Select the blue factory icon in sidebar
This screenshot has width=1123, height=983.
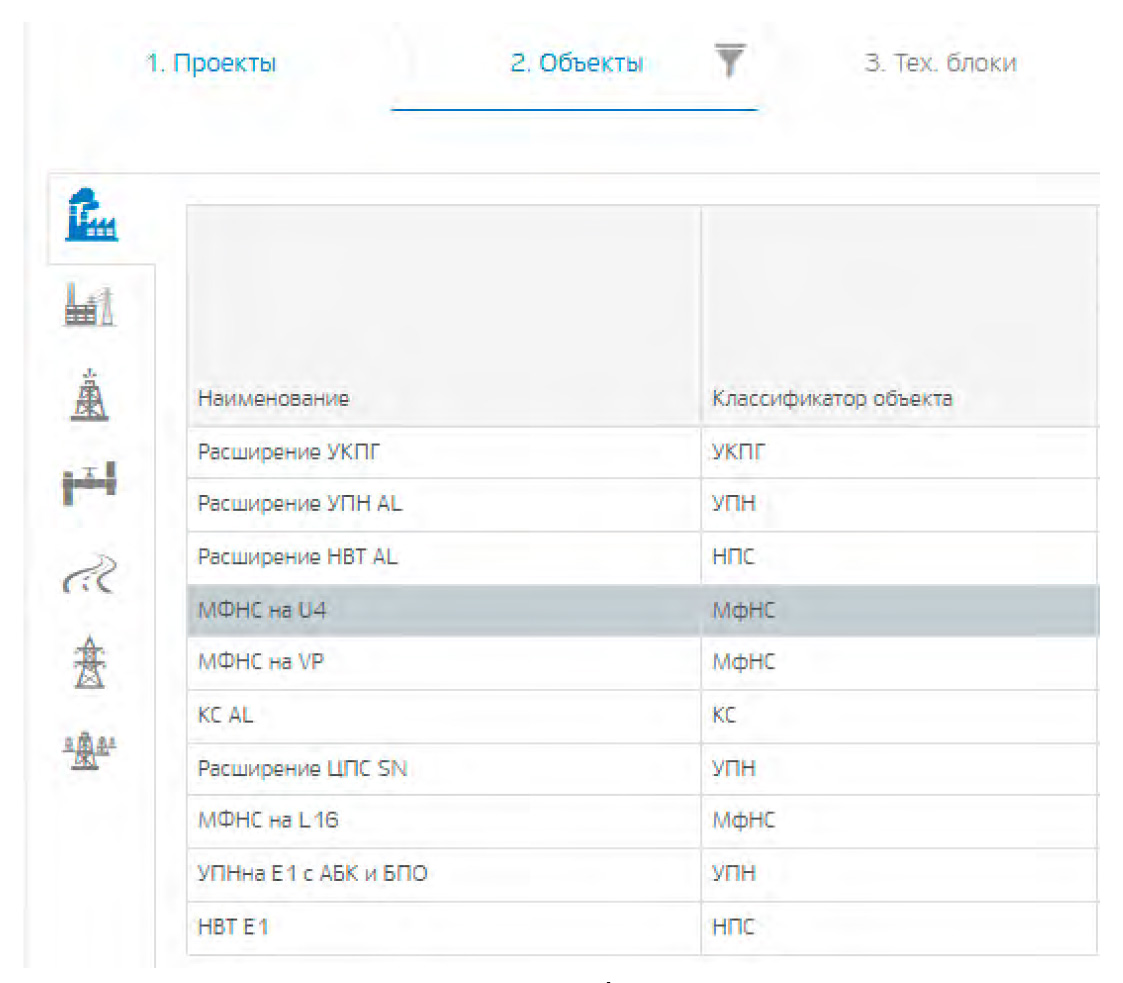(x=91, y=215)
